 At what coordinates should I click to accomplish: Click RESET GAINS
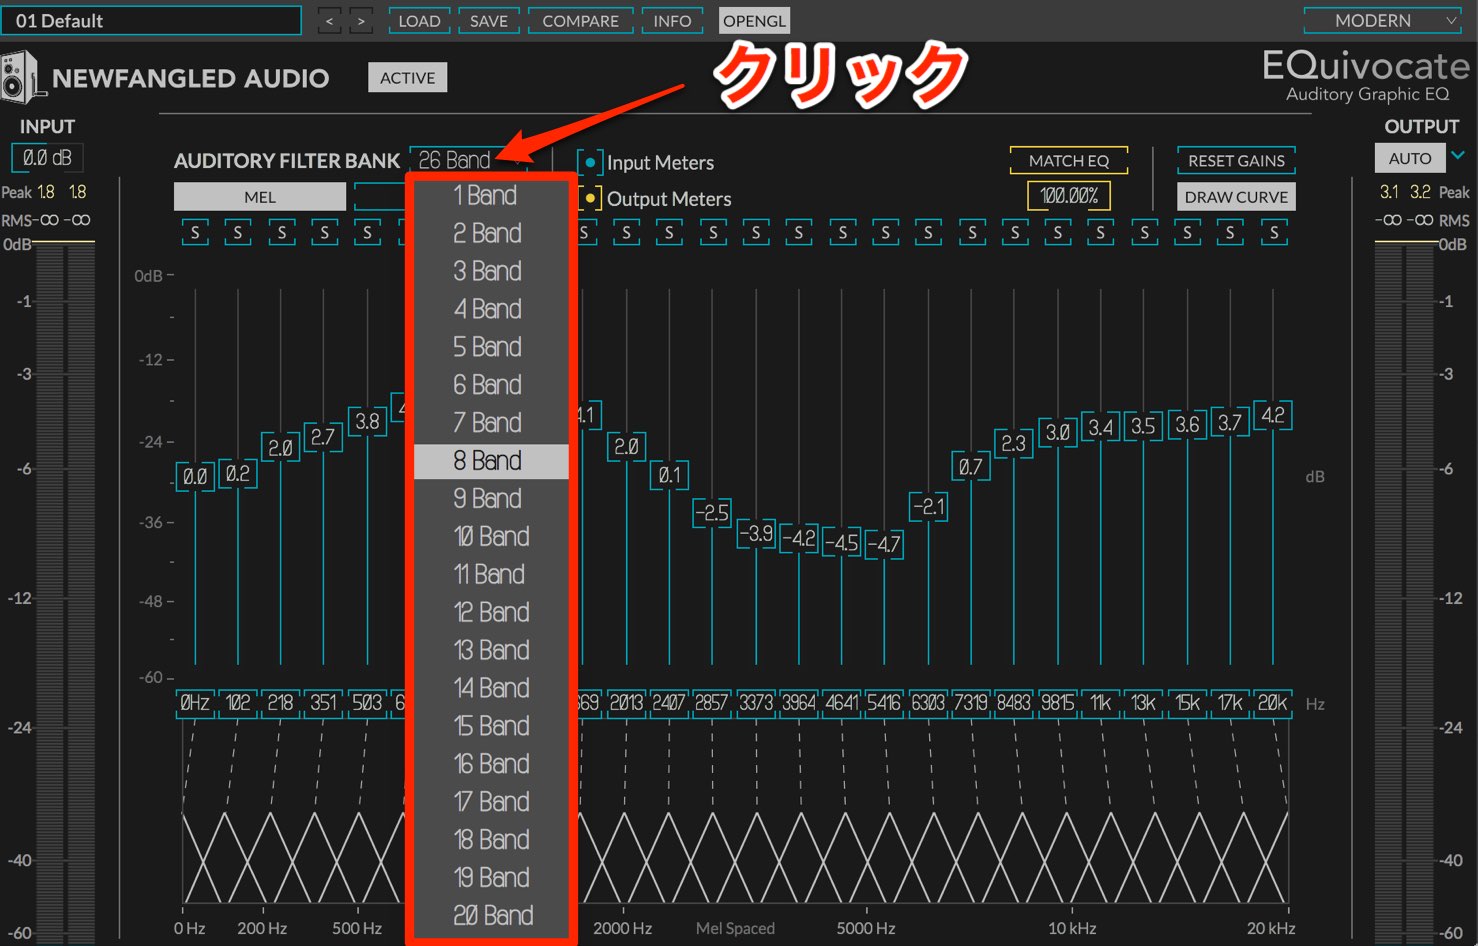[1236, 161]
